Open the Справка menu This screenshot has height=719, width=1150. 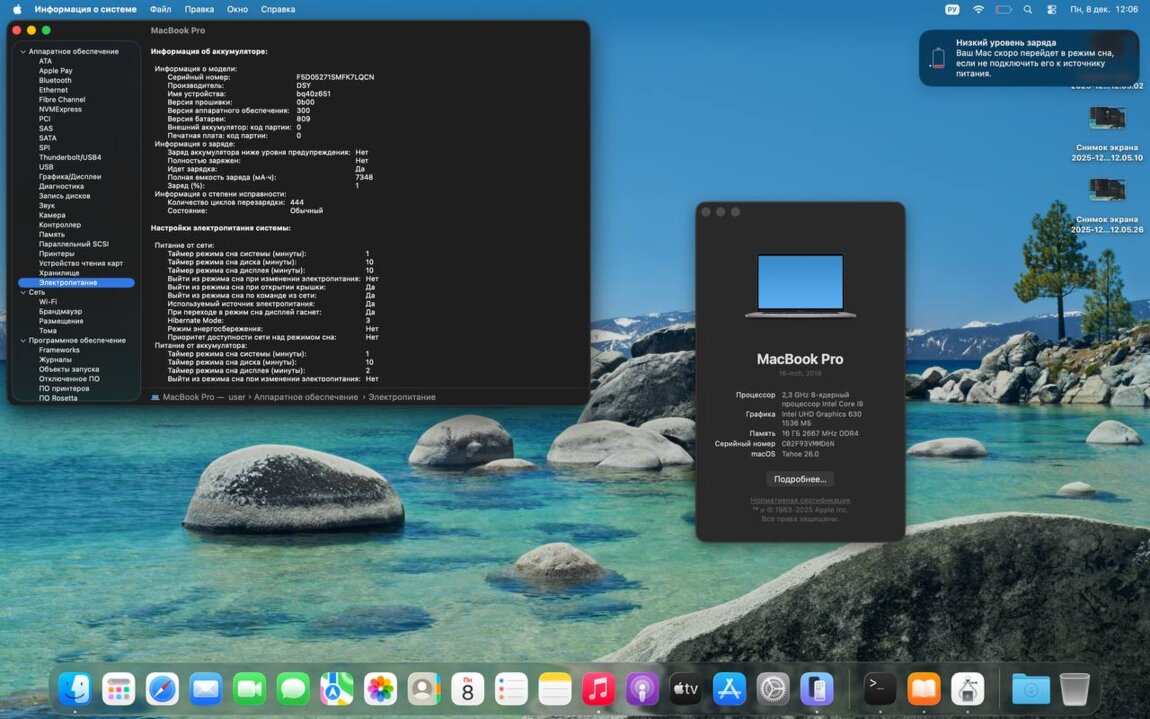click(x=277, y=9)
